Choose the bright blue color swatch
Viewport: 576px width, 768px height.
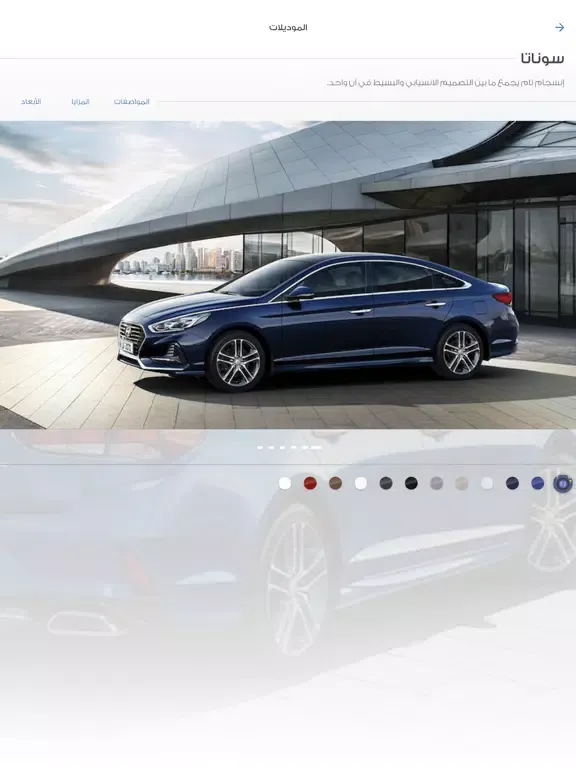(537, 483)
